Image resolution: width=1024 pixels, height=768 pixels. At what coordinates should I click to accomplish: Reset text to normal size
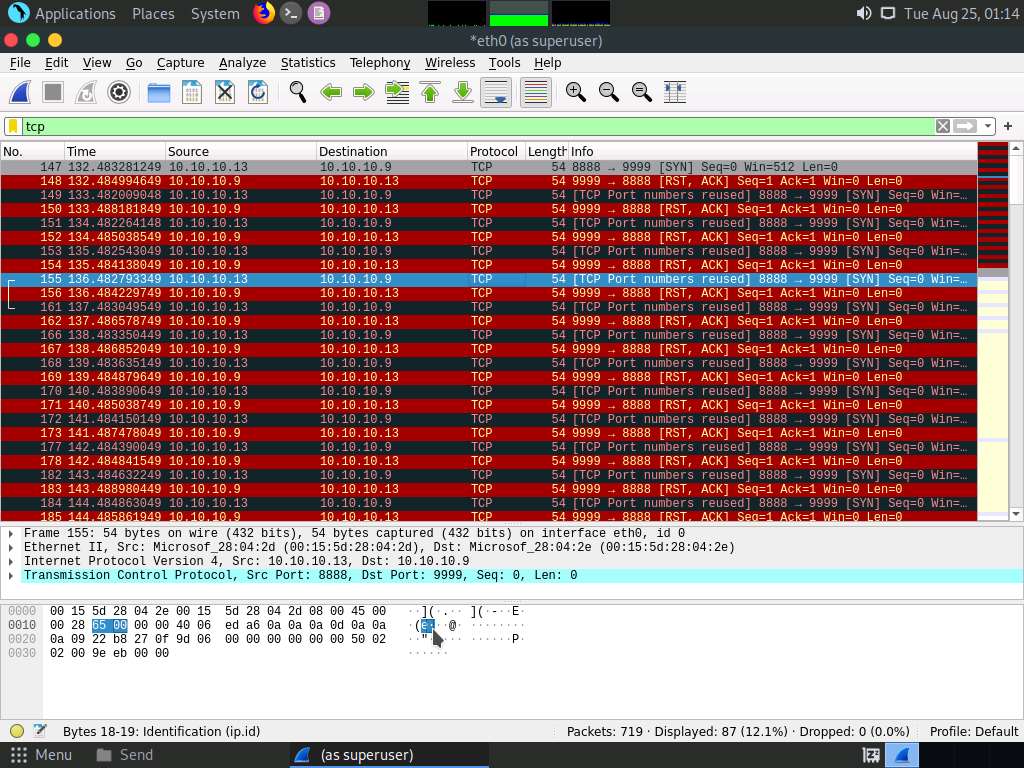point(642,92)
